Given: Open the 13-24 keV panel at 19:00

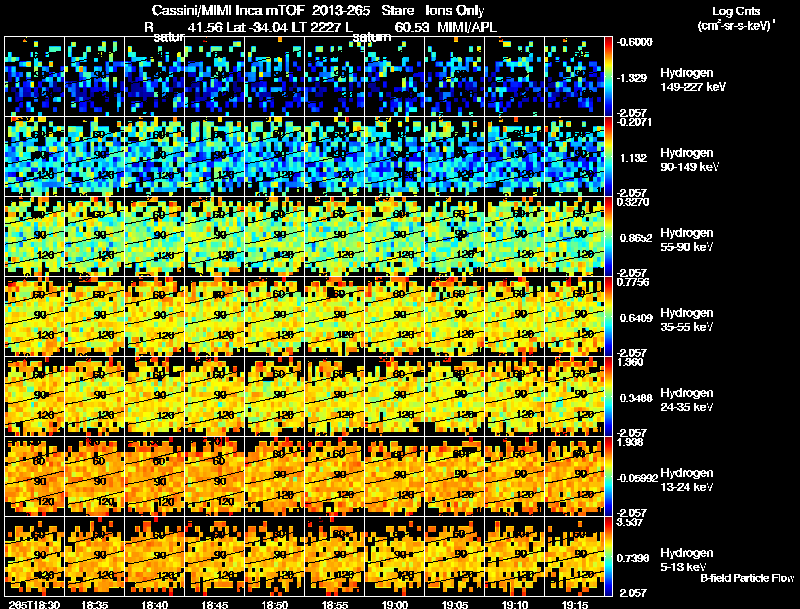Looking at the screenshot, I should pyautogui.click(x=394, y=477).
